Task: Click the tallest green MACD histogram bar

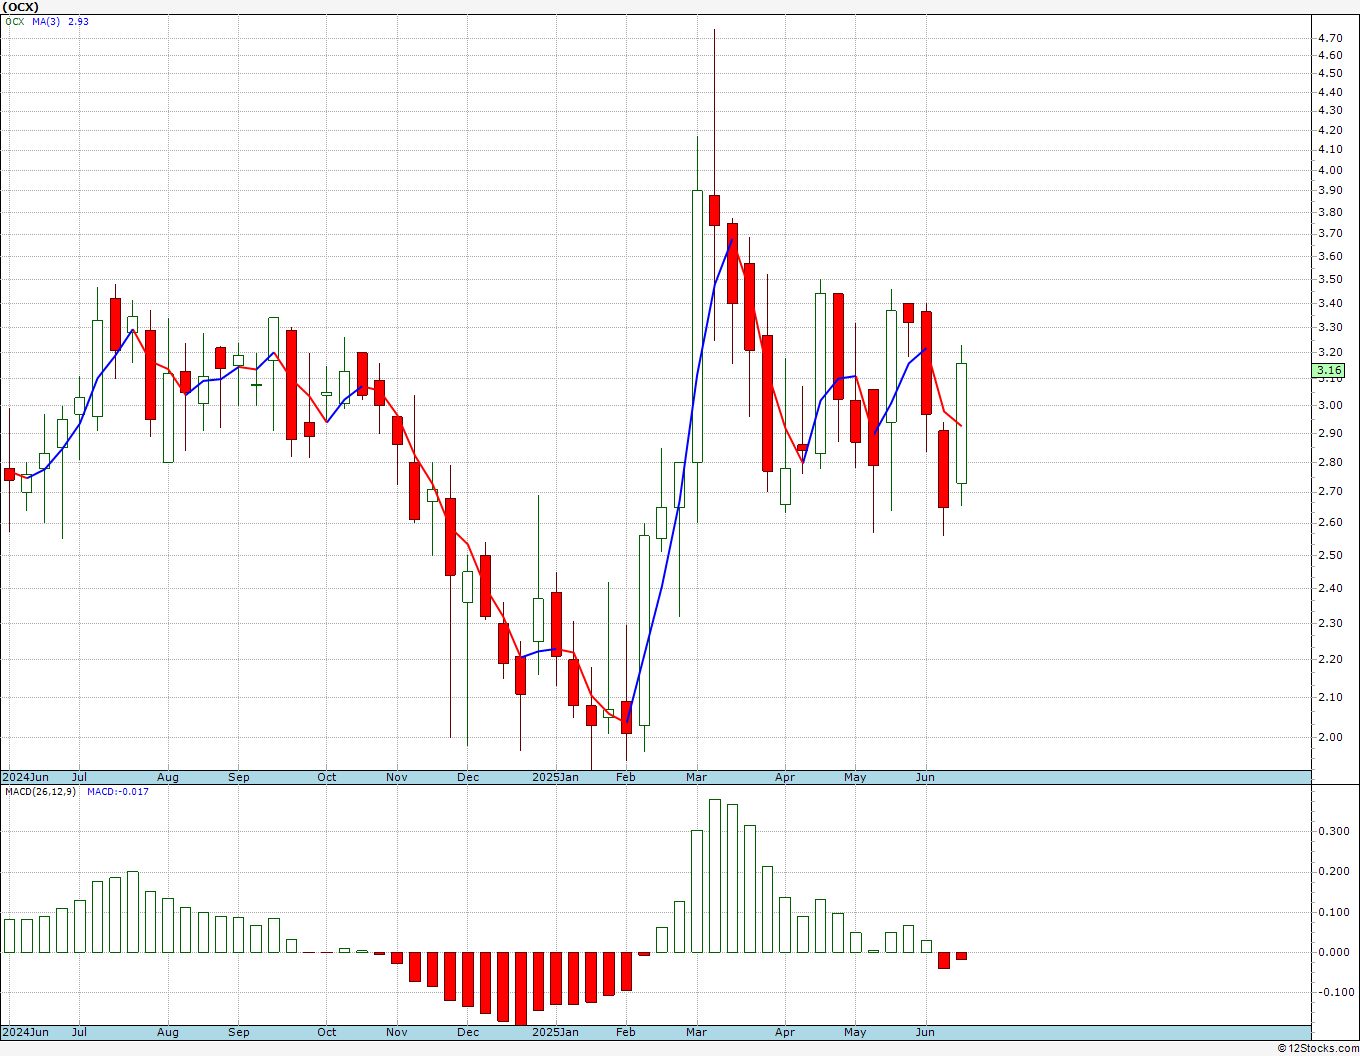Action: coord(714,875)
